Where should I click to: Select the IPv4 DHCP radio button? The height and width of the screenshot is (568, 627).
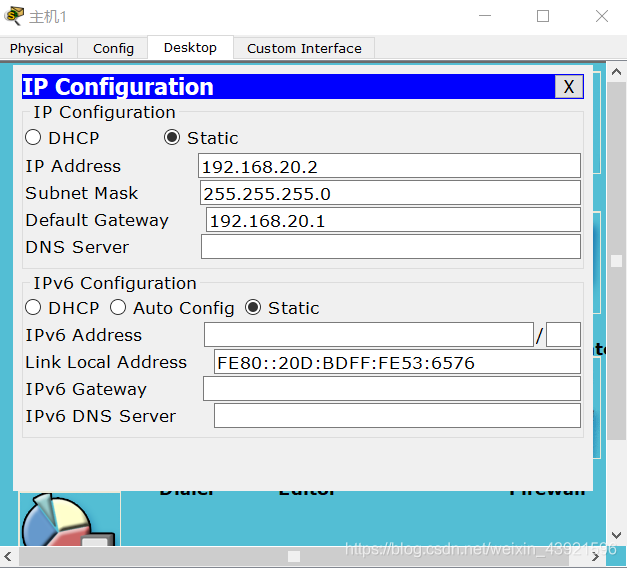pyautogui.click(x=33, y=138)
